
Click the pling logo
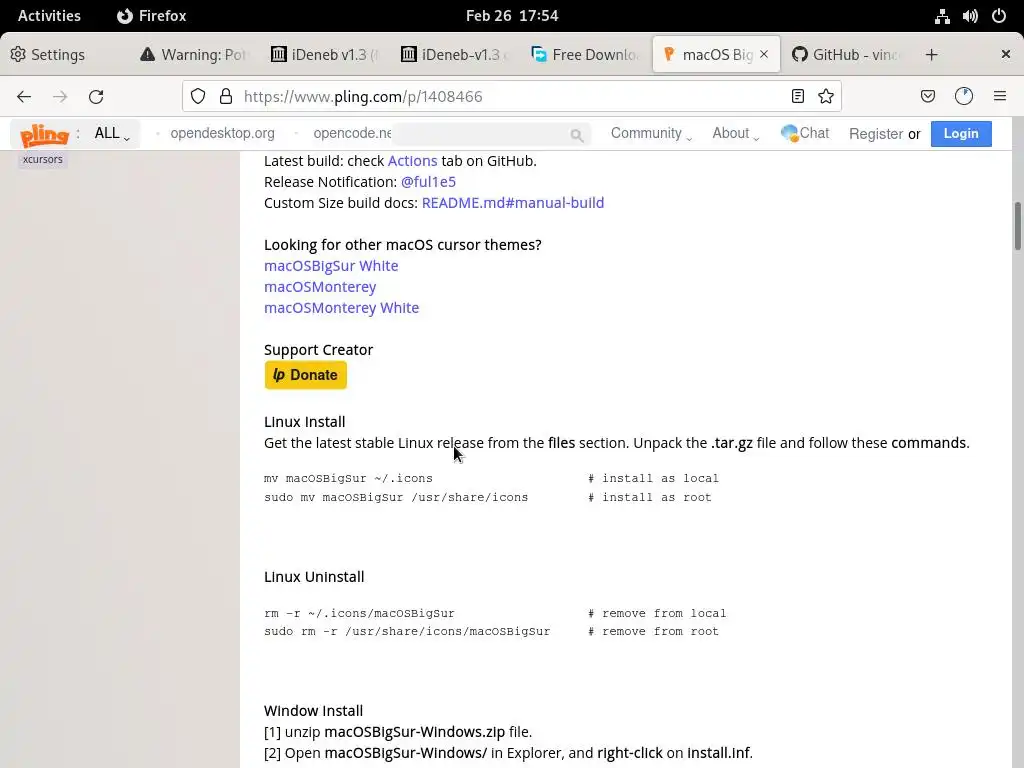44,135
